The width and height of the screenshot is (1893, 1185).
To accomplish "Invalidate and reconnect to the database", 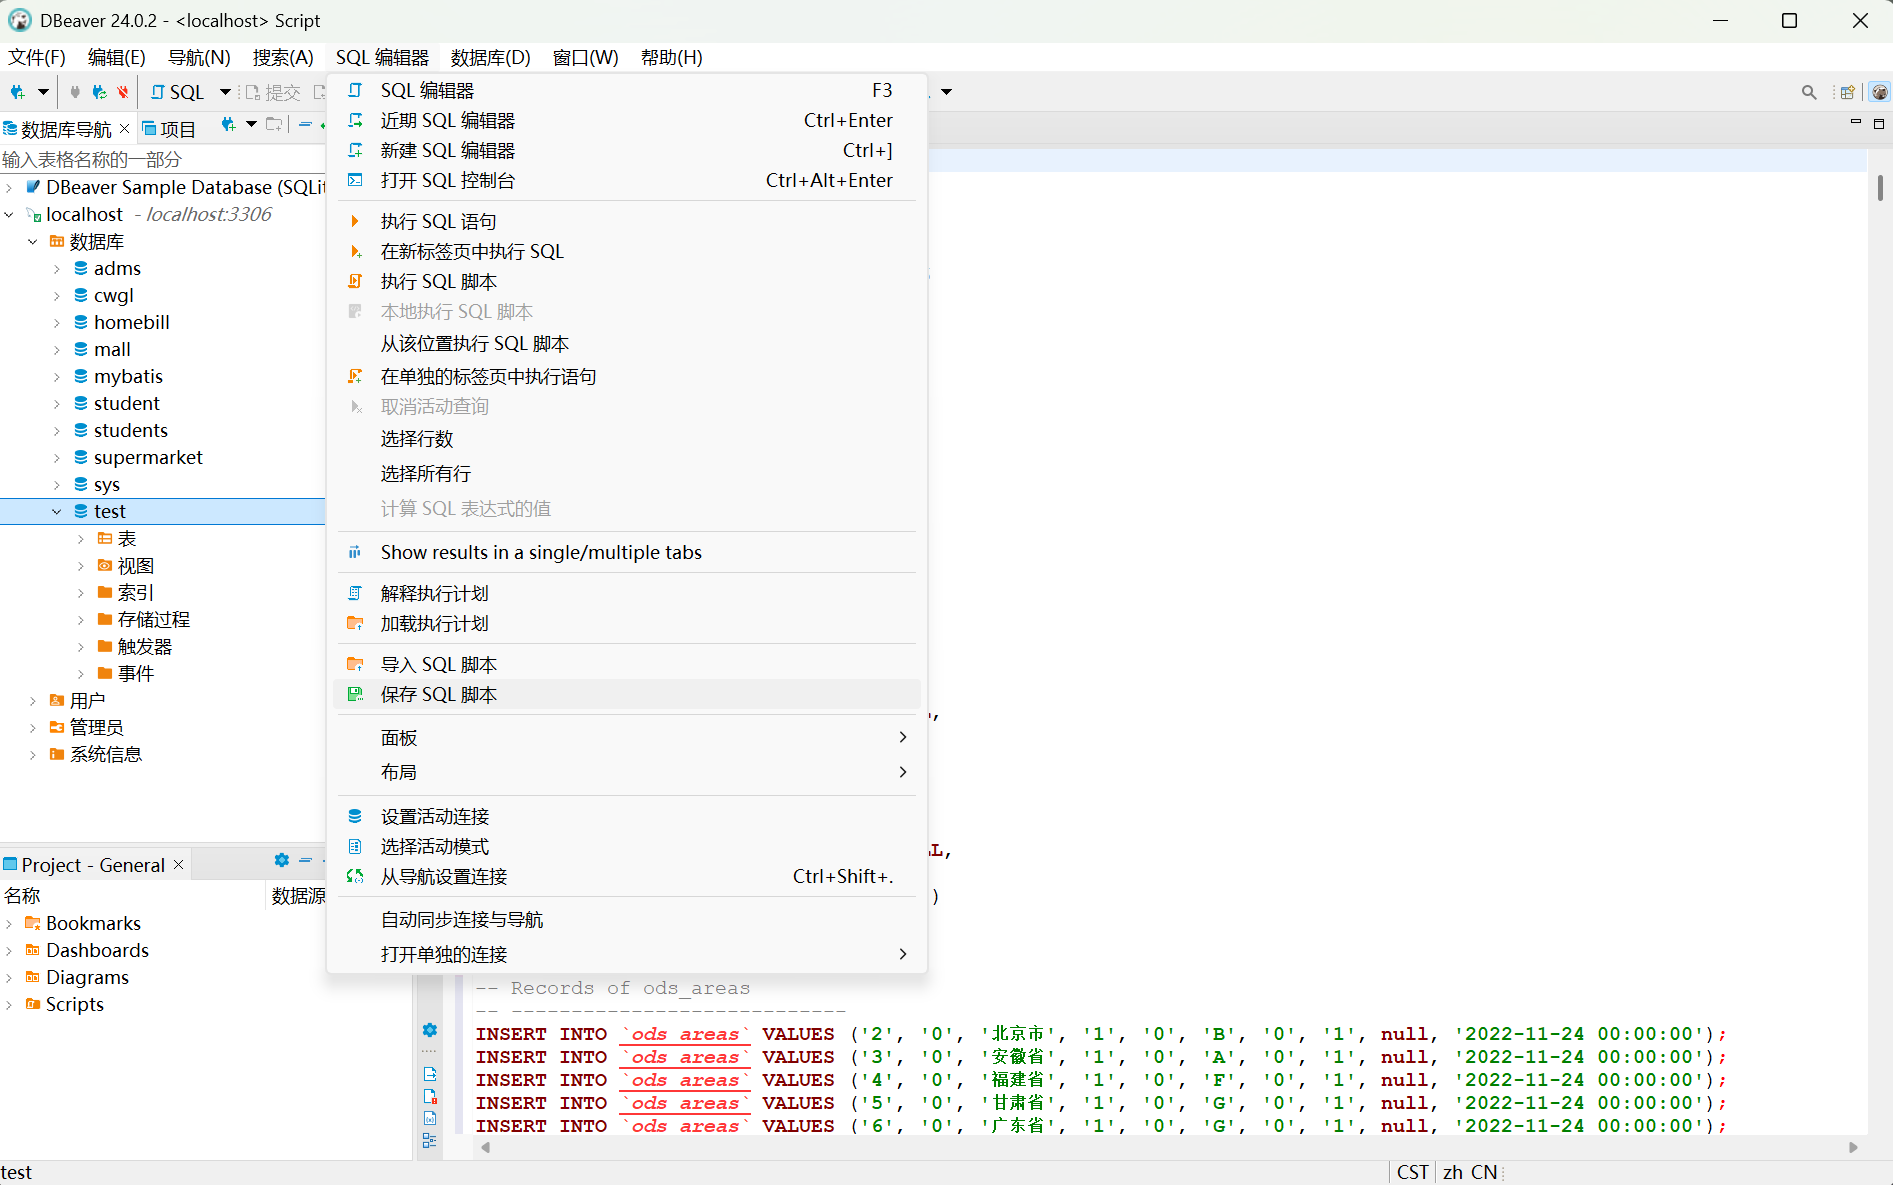I will tap(97, 91).
